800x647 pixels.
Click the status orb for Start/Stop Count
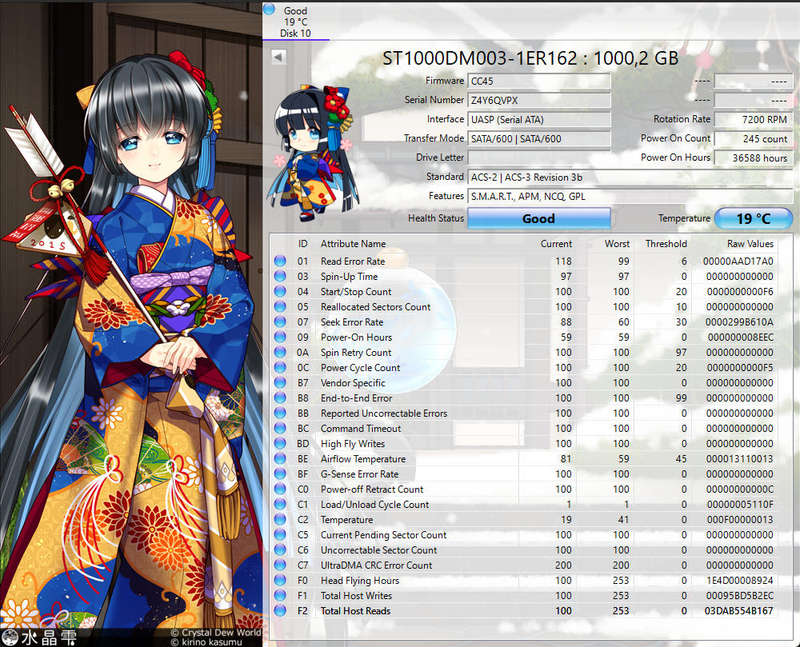tap(280, 291)
